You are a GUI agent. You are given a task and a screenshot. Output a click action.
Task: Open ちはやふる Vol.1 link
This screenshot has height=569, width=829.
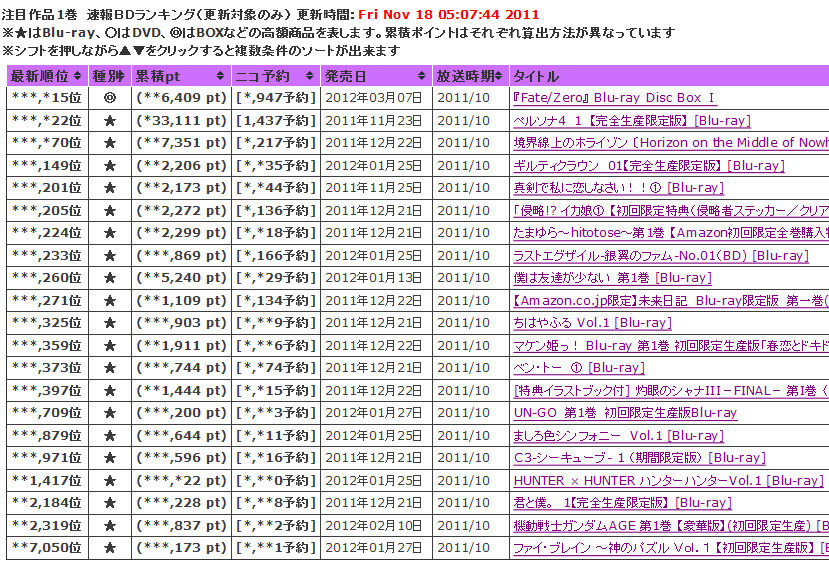coord(592,323)
